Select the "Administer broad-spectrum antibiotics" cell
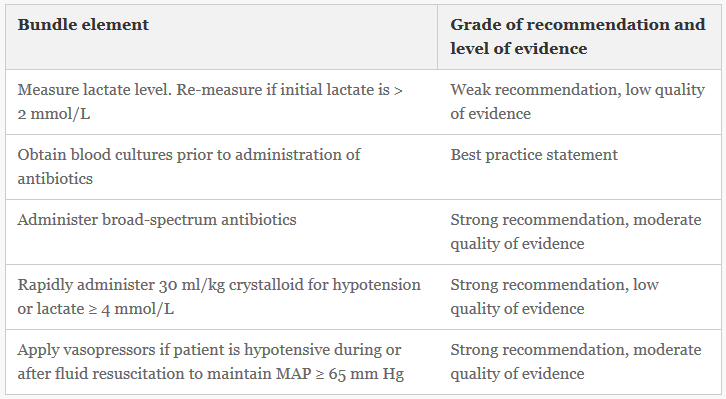726x399 pixels. tap(221, 232)
